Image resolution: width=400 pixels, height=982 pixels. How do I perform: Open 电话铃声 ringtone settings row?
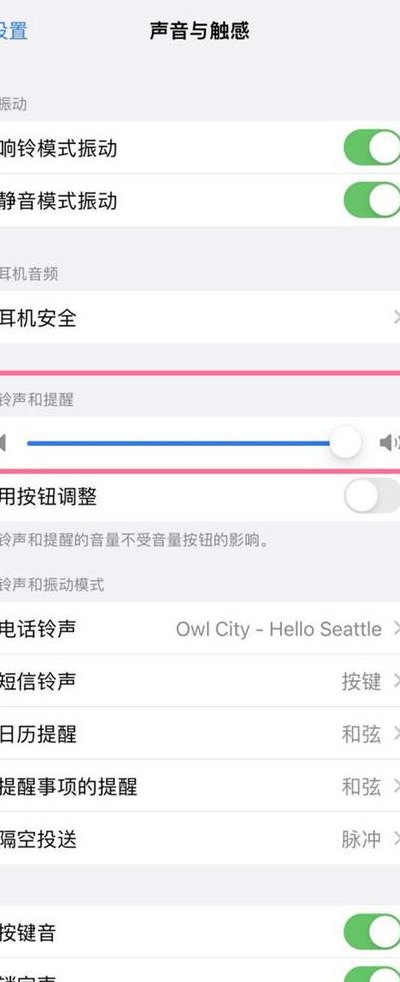click(200, 628)
